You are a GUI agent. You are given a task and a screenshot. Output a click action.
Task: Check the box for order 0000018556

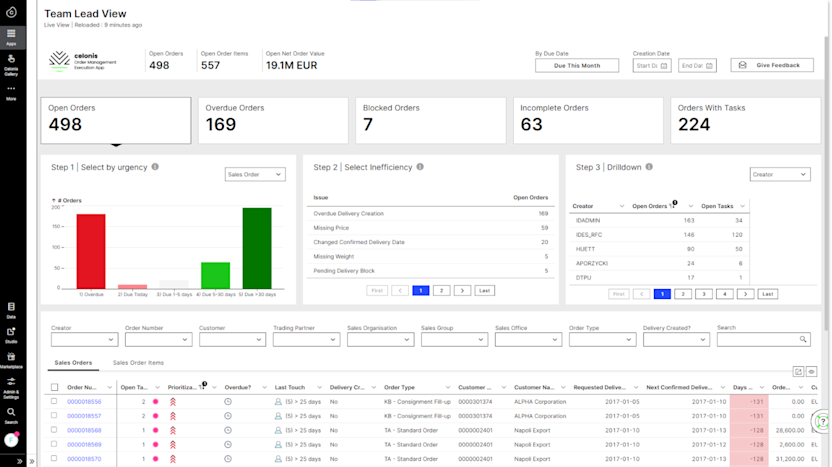[54, 401]
